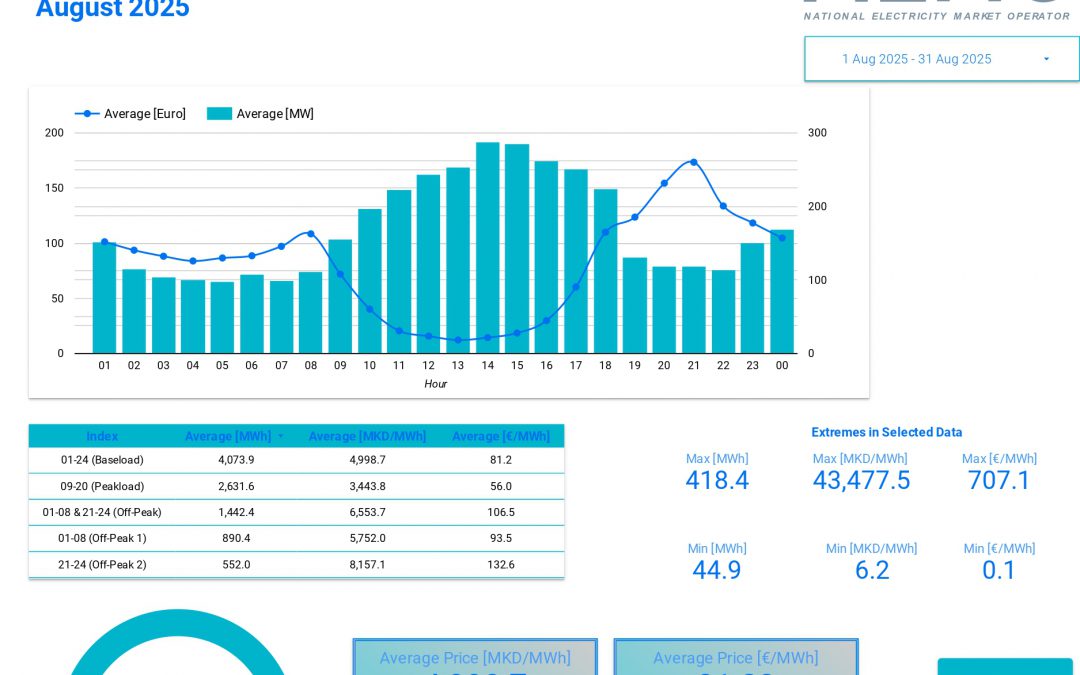Hide the Average [Euro] series via its legend dot
The width and height of the screenshot is (1080, 675).
click(x=85, y=113)
